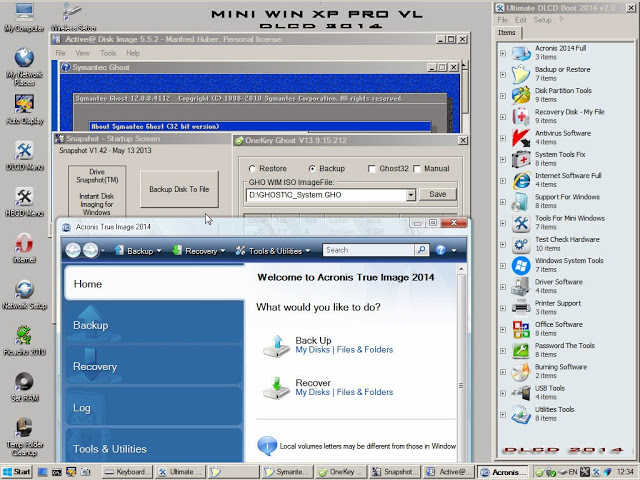Click Acronis forward navigation arrow

coord(91,250)
